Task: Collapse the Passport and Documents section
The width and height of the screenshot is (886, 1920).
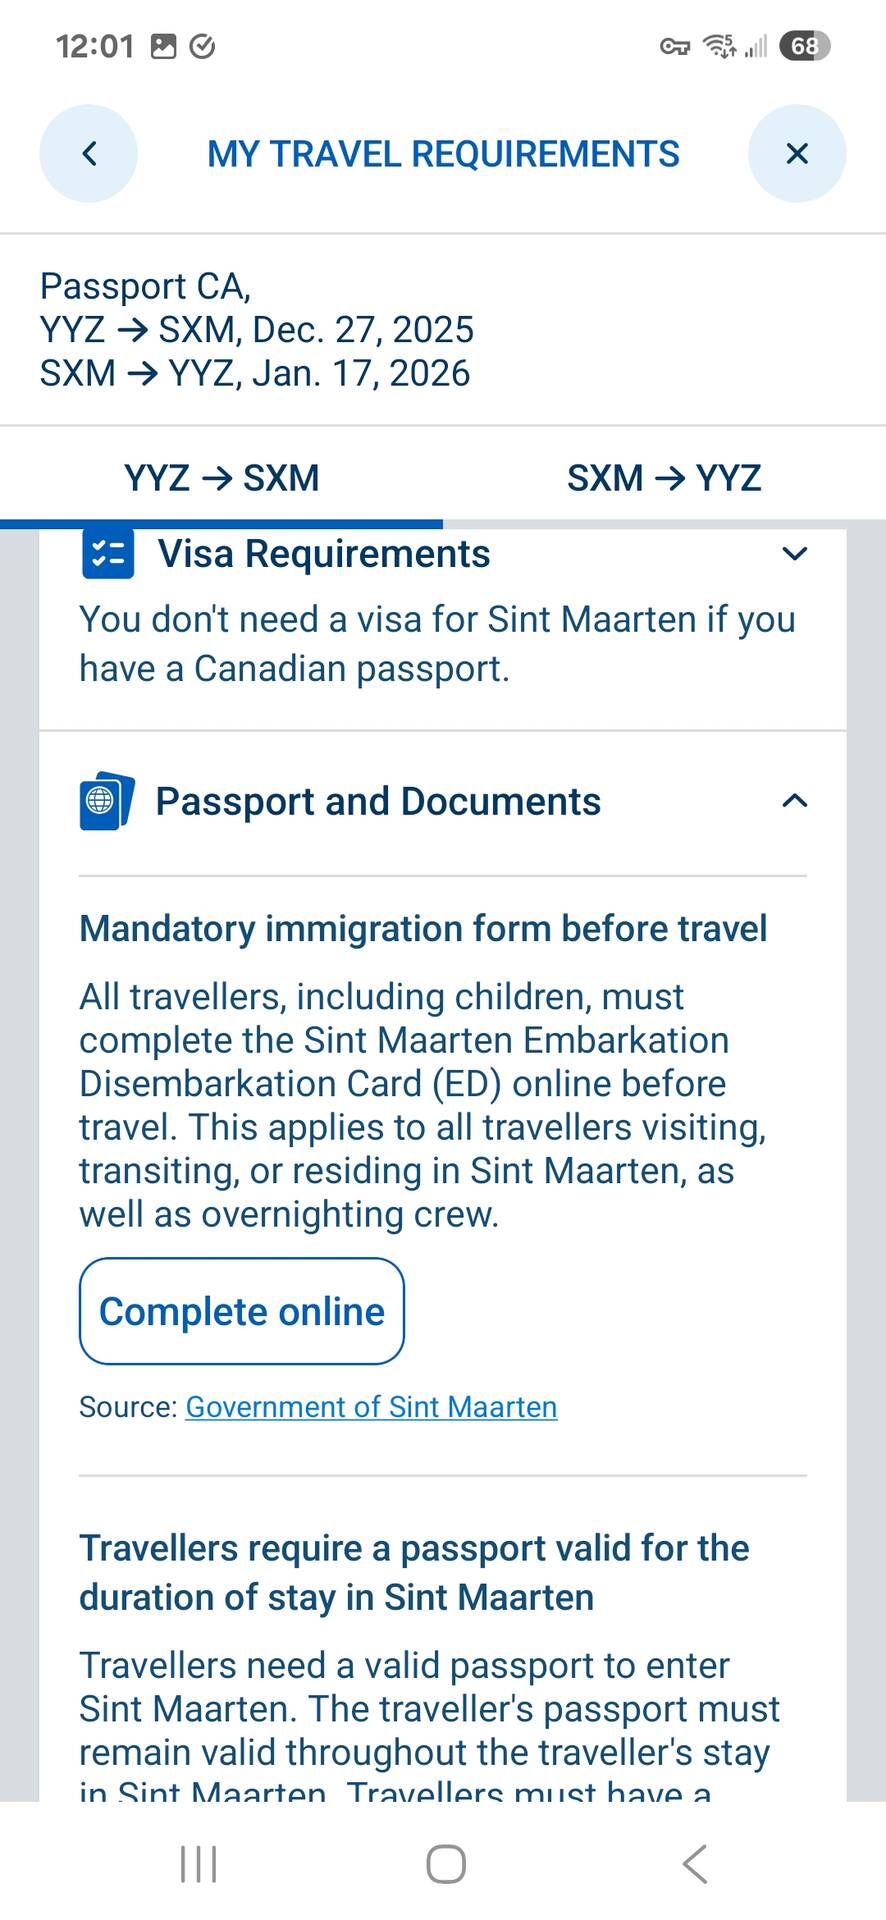Action: click(x=794, y=800)
